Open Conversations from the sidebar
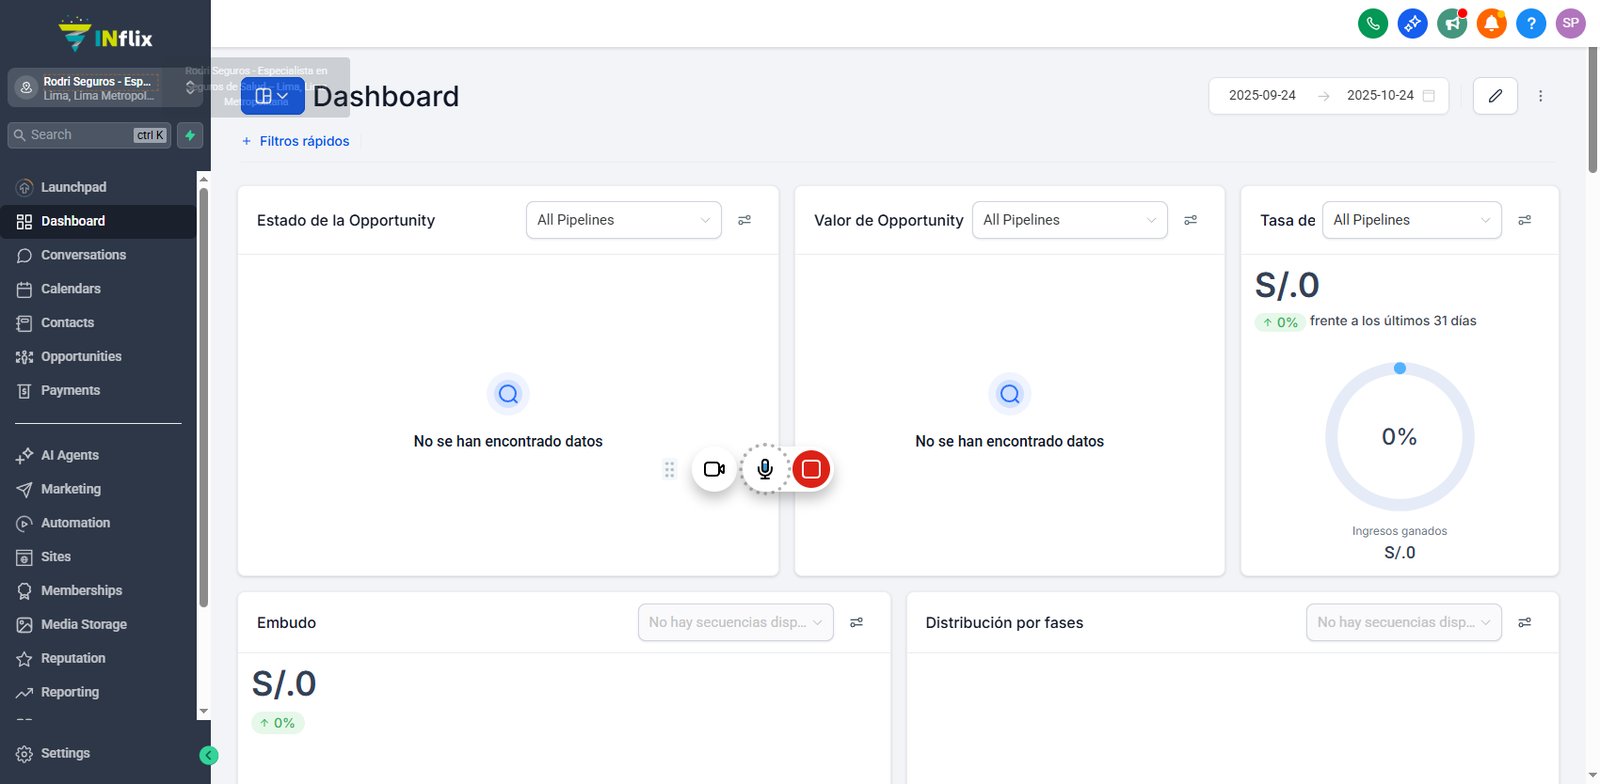Viewport: 1600px width, 784px height. point(98,255)
